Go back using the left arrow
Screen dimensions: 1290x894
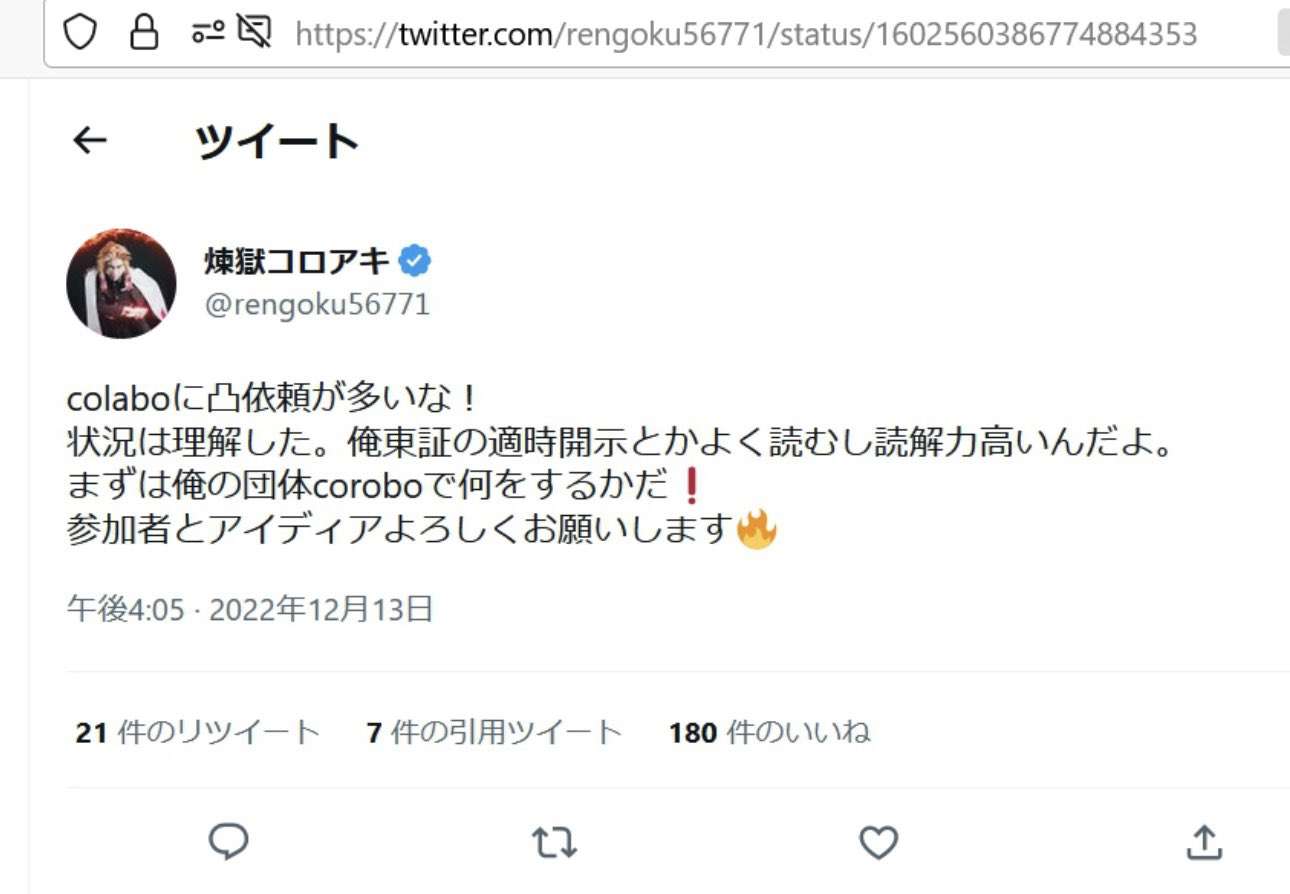(x=90, y=141)
